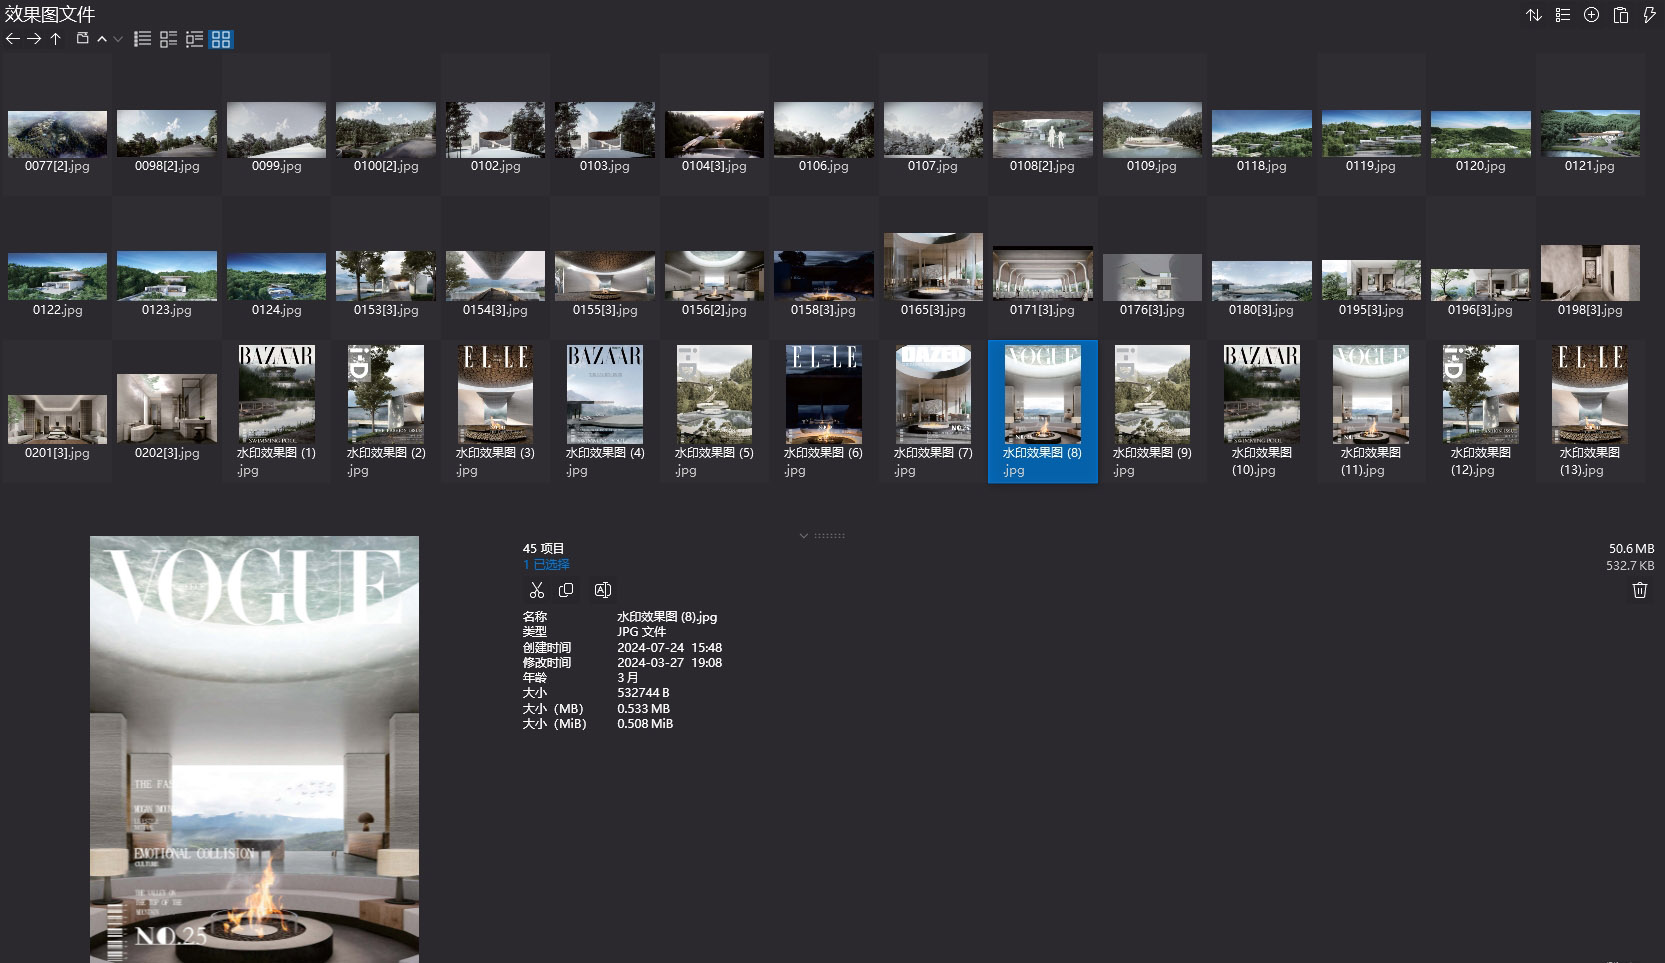Go up one folder with the up arrow
1665x963 pixels.
coord(56,39)
